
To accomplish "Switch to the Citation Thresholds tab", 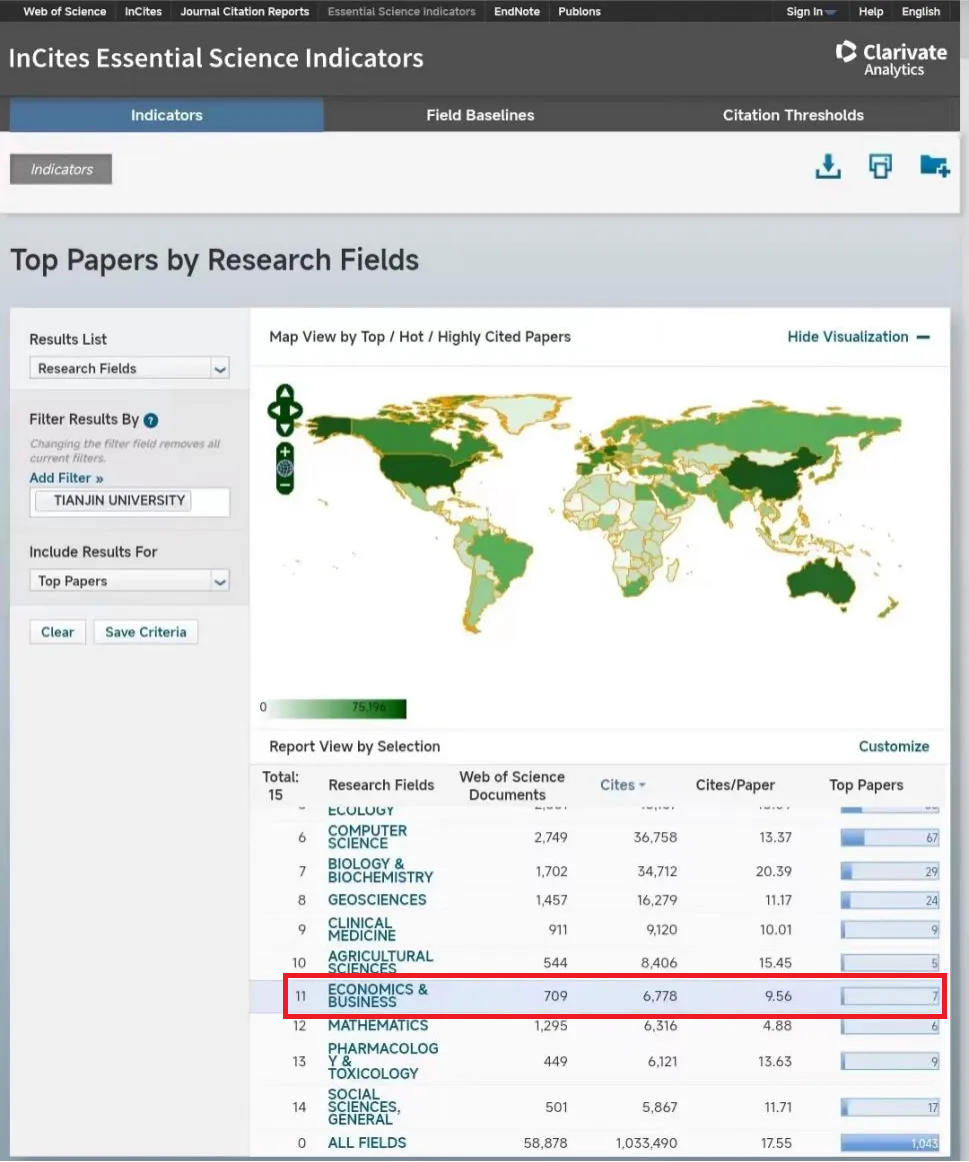I will [x=793, y=115].
